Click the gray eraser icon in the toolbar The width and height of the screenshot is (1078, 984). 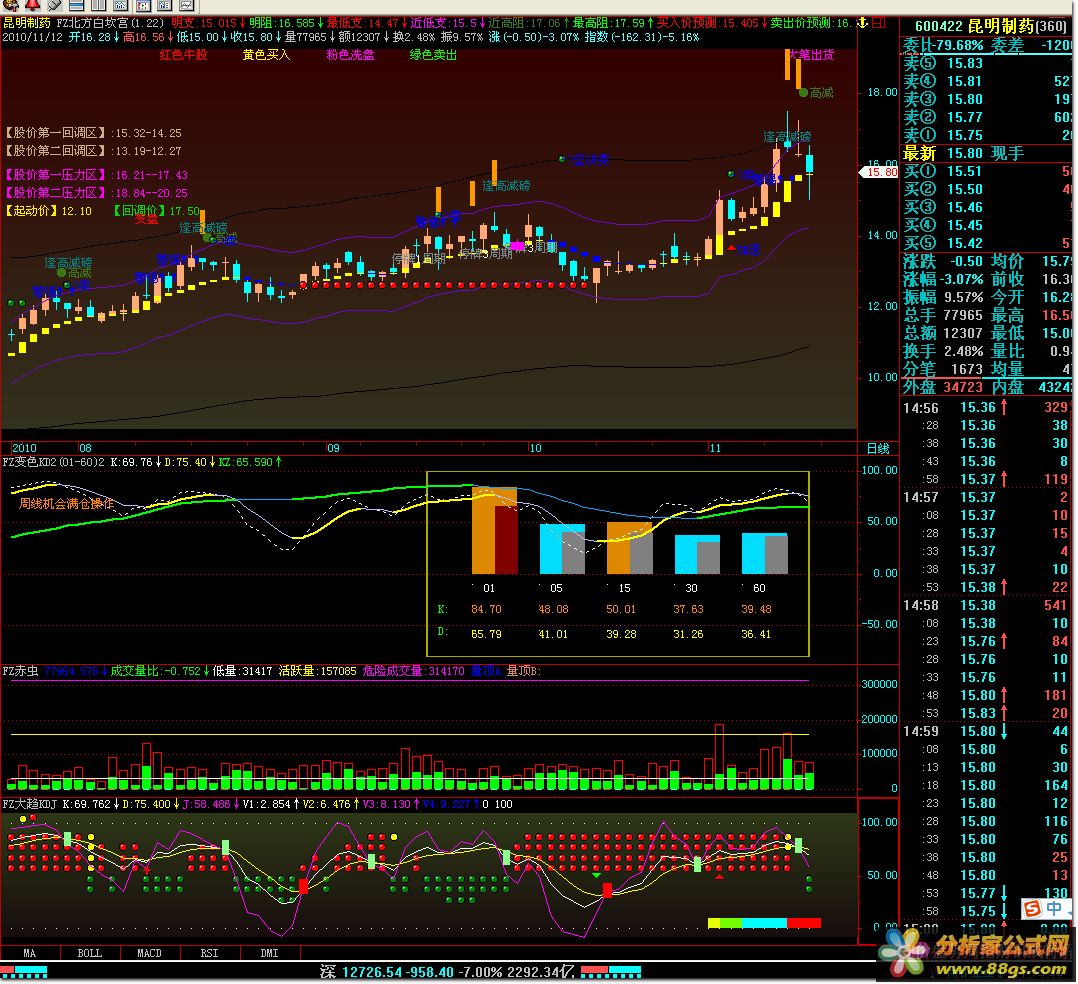tap(54, 5)
